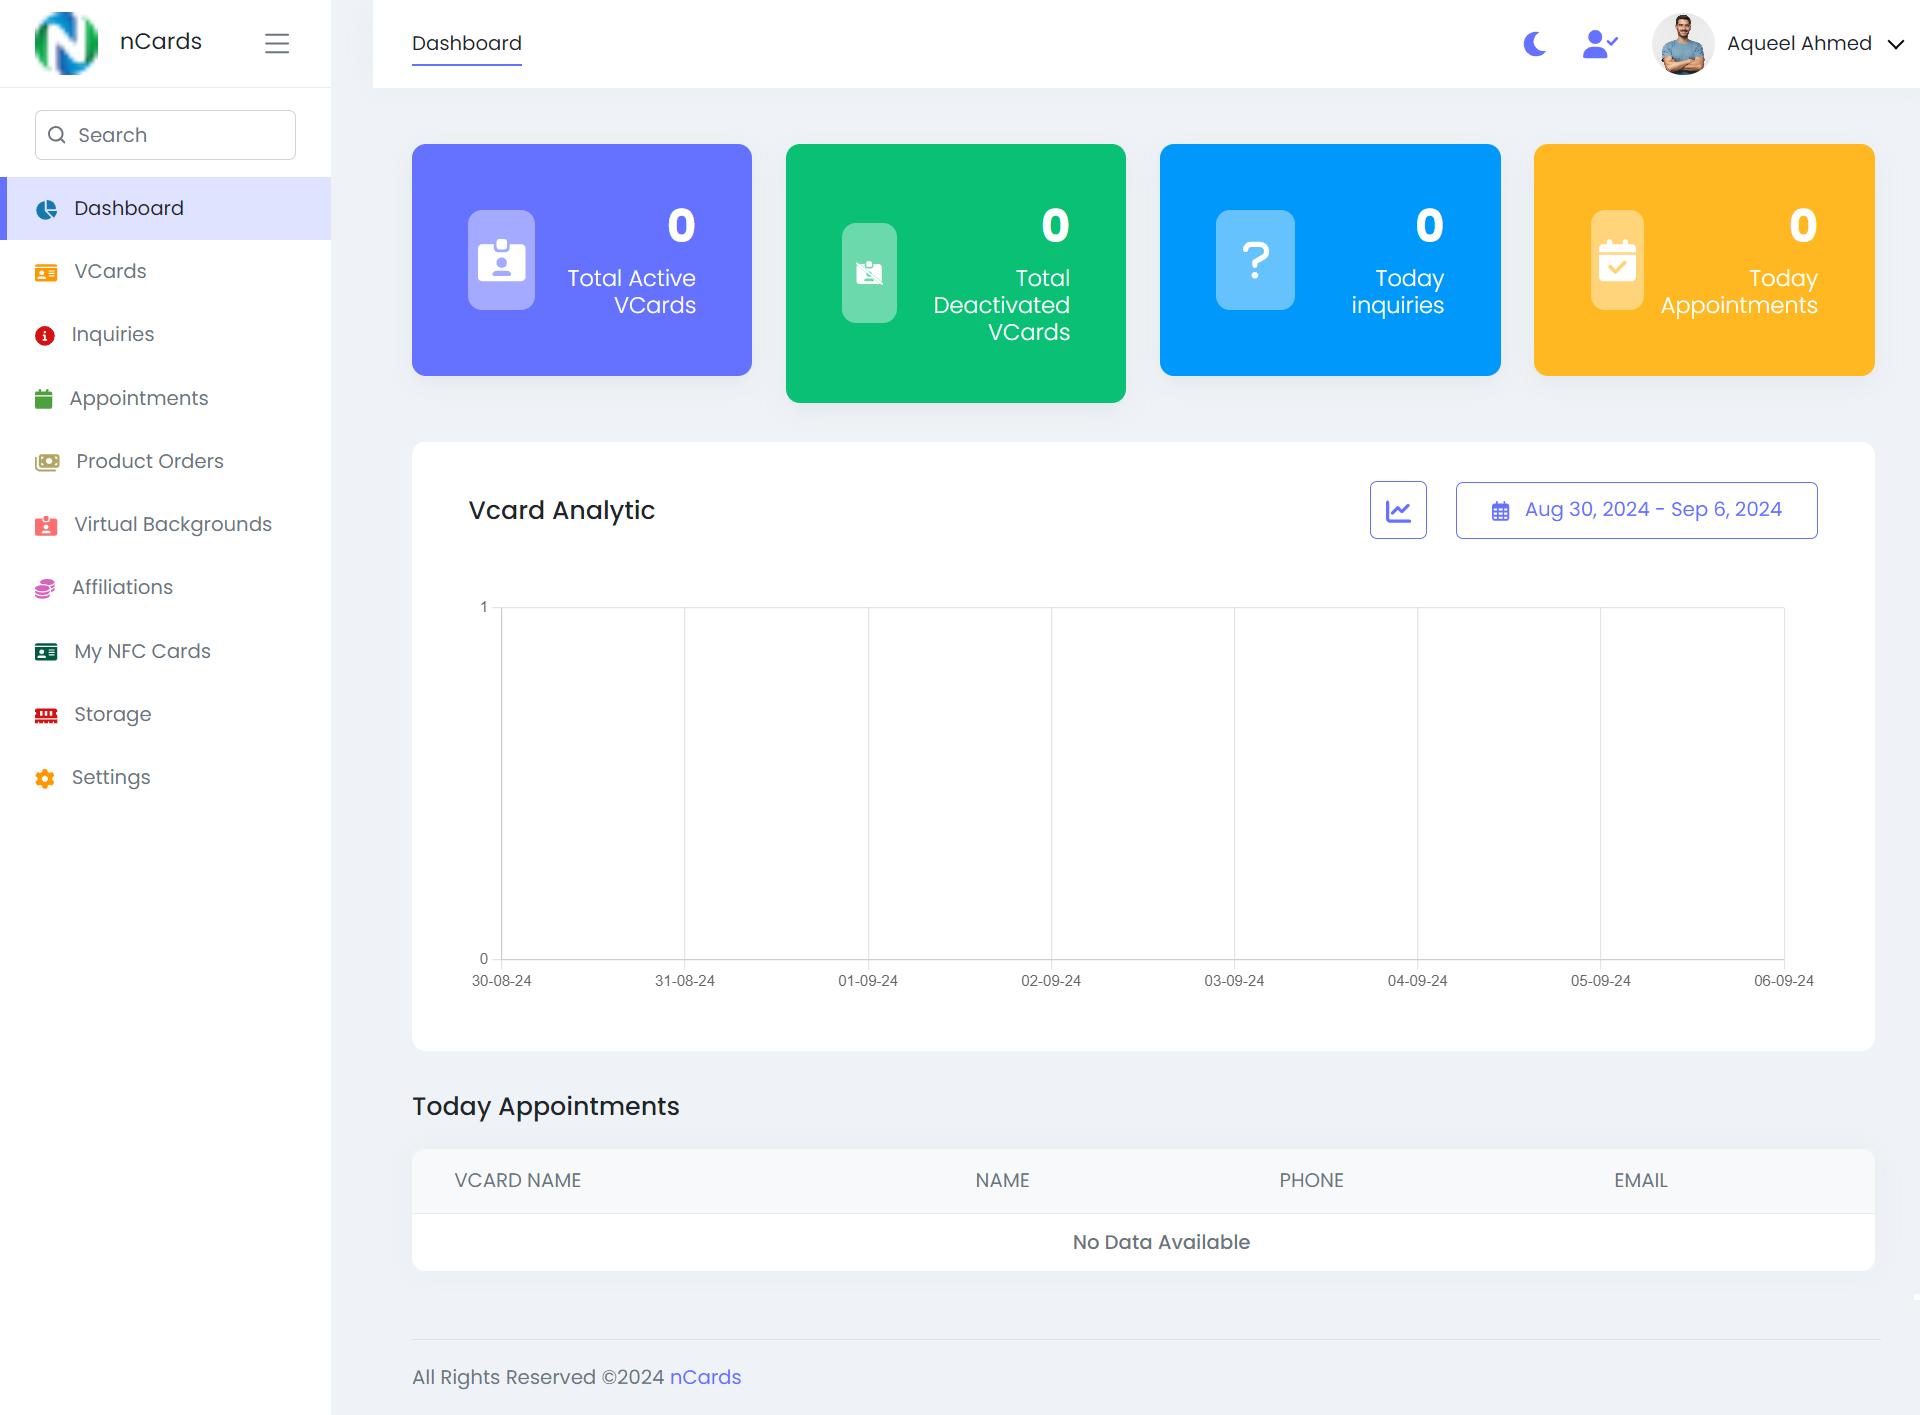Image resolution: width=1920 pixels, height=1415 pixels.
Task: Click inside the Search input field
Action: (164, 134)
